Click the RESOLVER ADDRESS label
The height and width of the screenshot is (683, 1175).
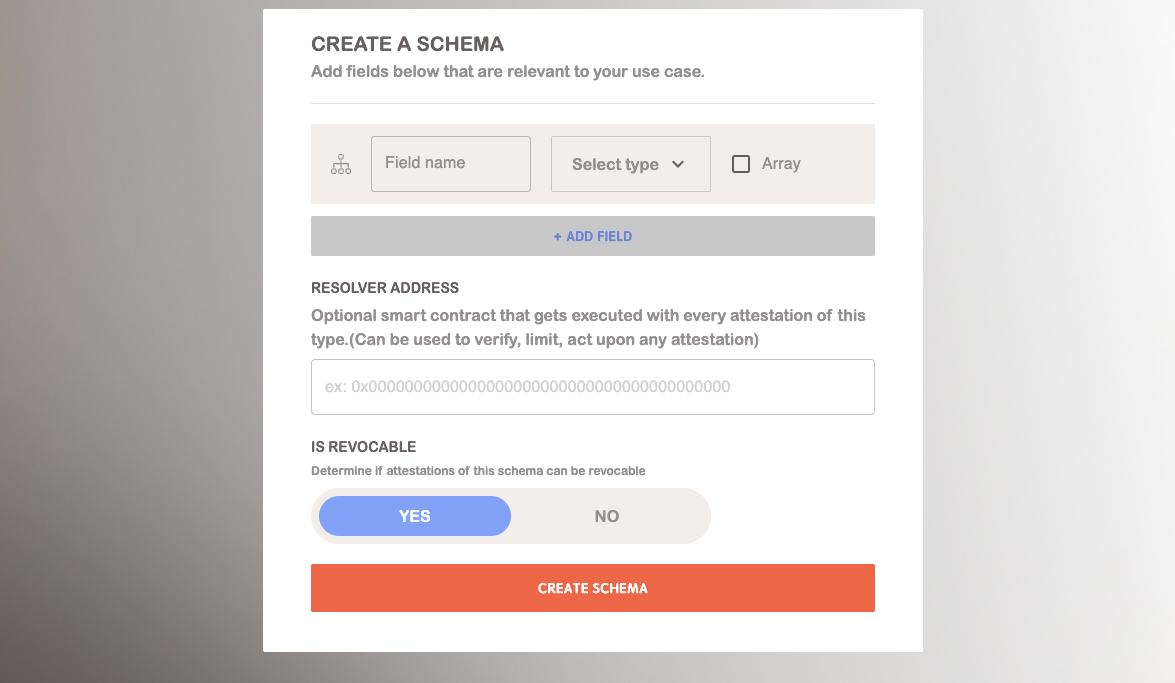(x=385, y=288)
